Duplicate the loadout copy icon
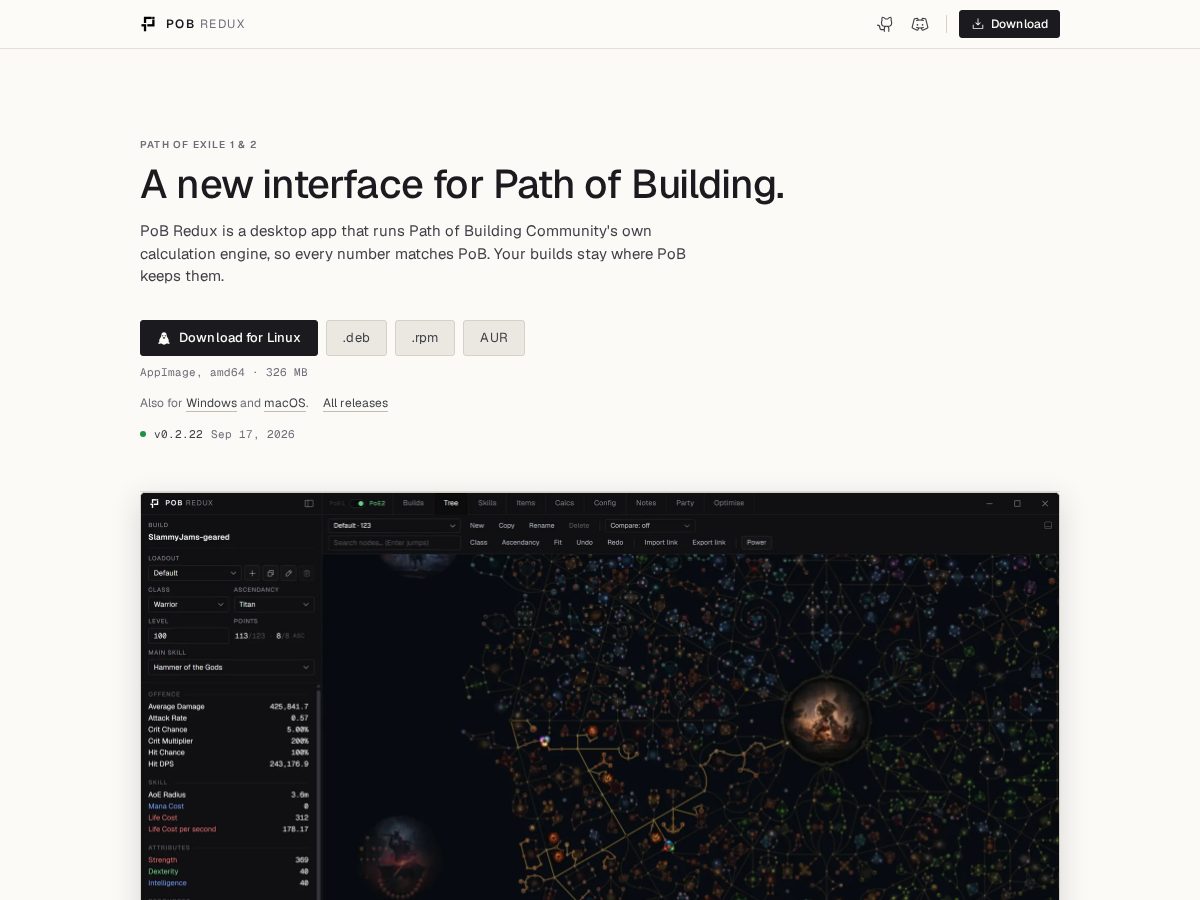Image resolution: width=1200 pixels, height=900 pixels. pyautogui.click(x=270, y=573)
